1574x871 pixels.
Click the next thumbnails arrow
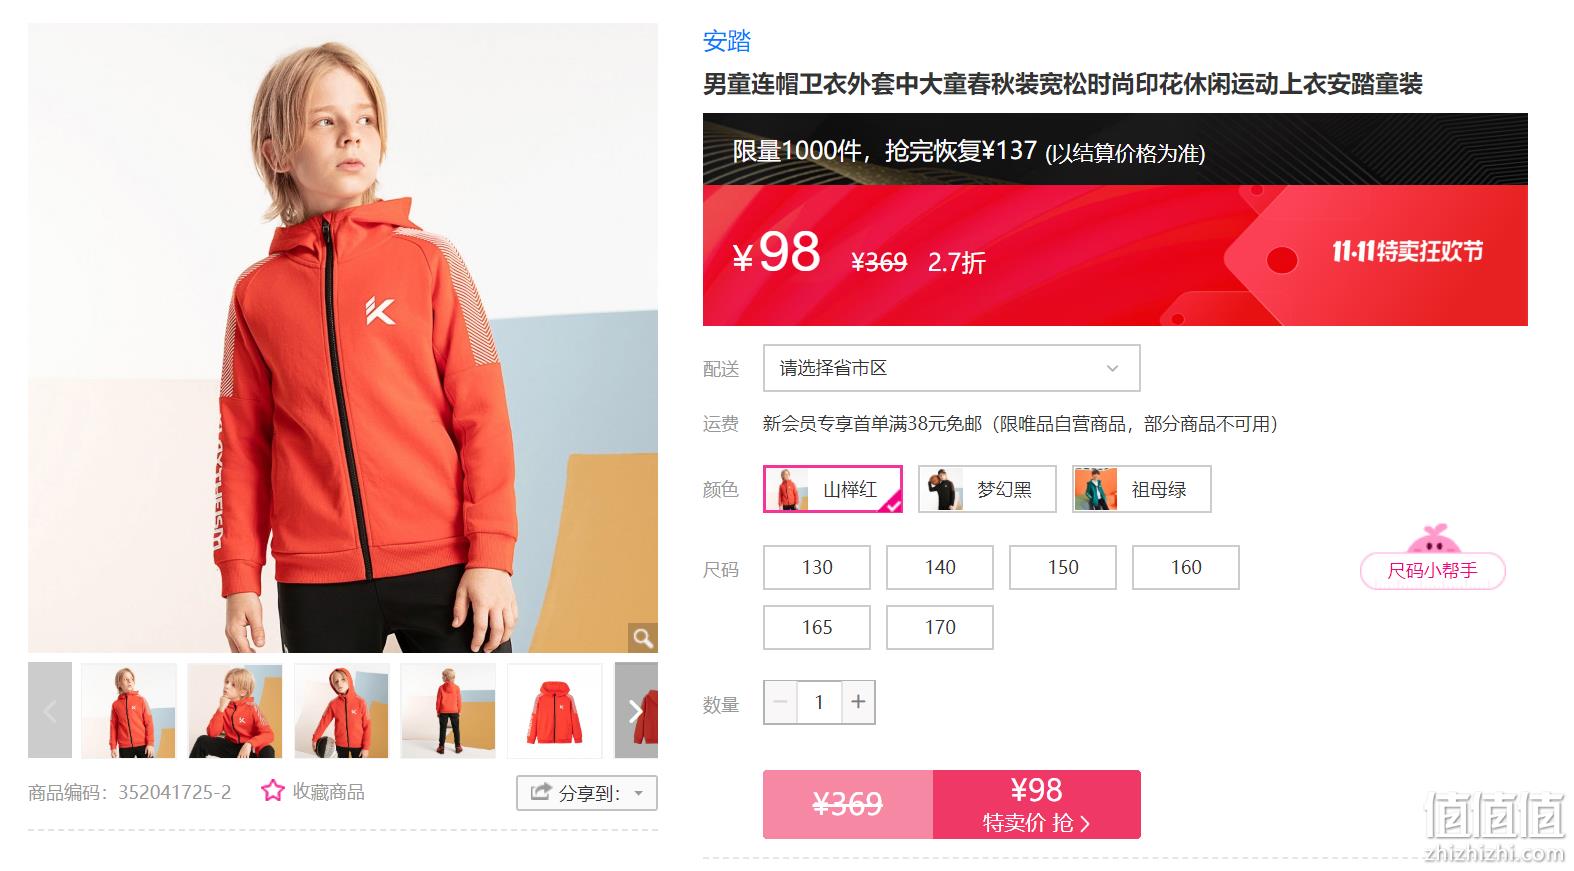[x=635, y=710]
